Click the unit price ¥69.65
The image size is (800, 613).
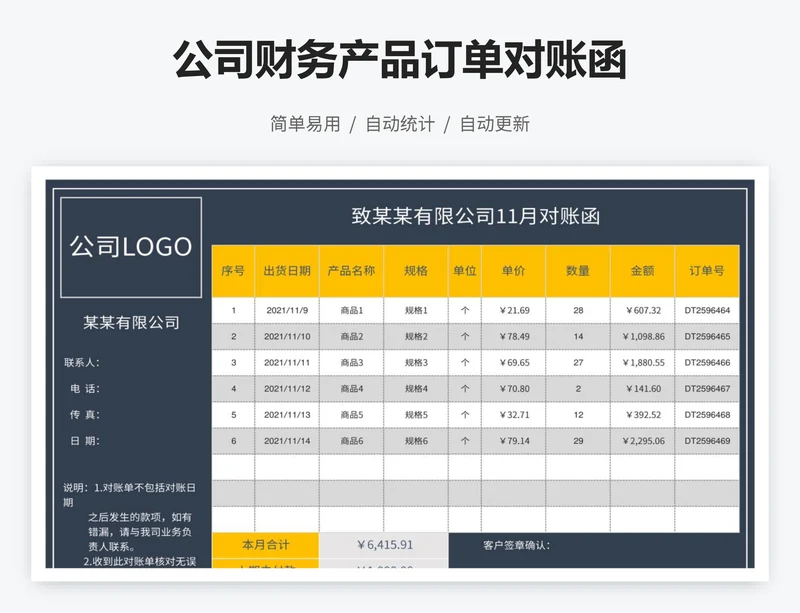[513, 362]
